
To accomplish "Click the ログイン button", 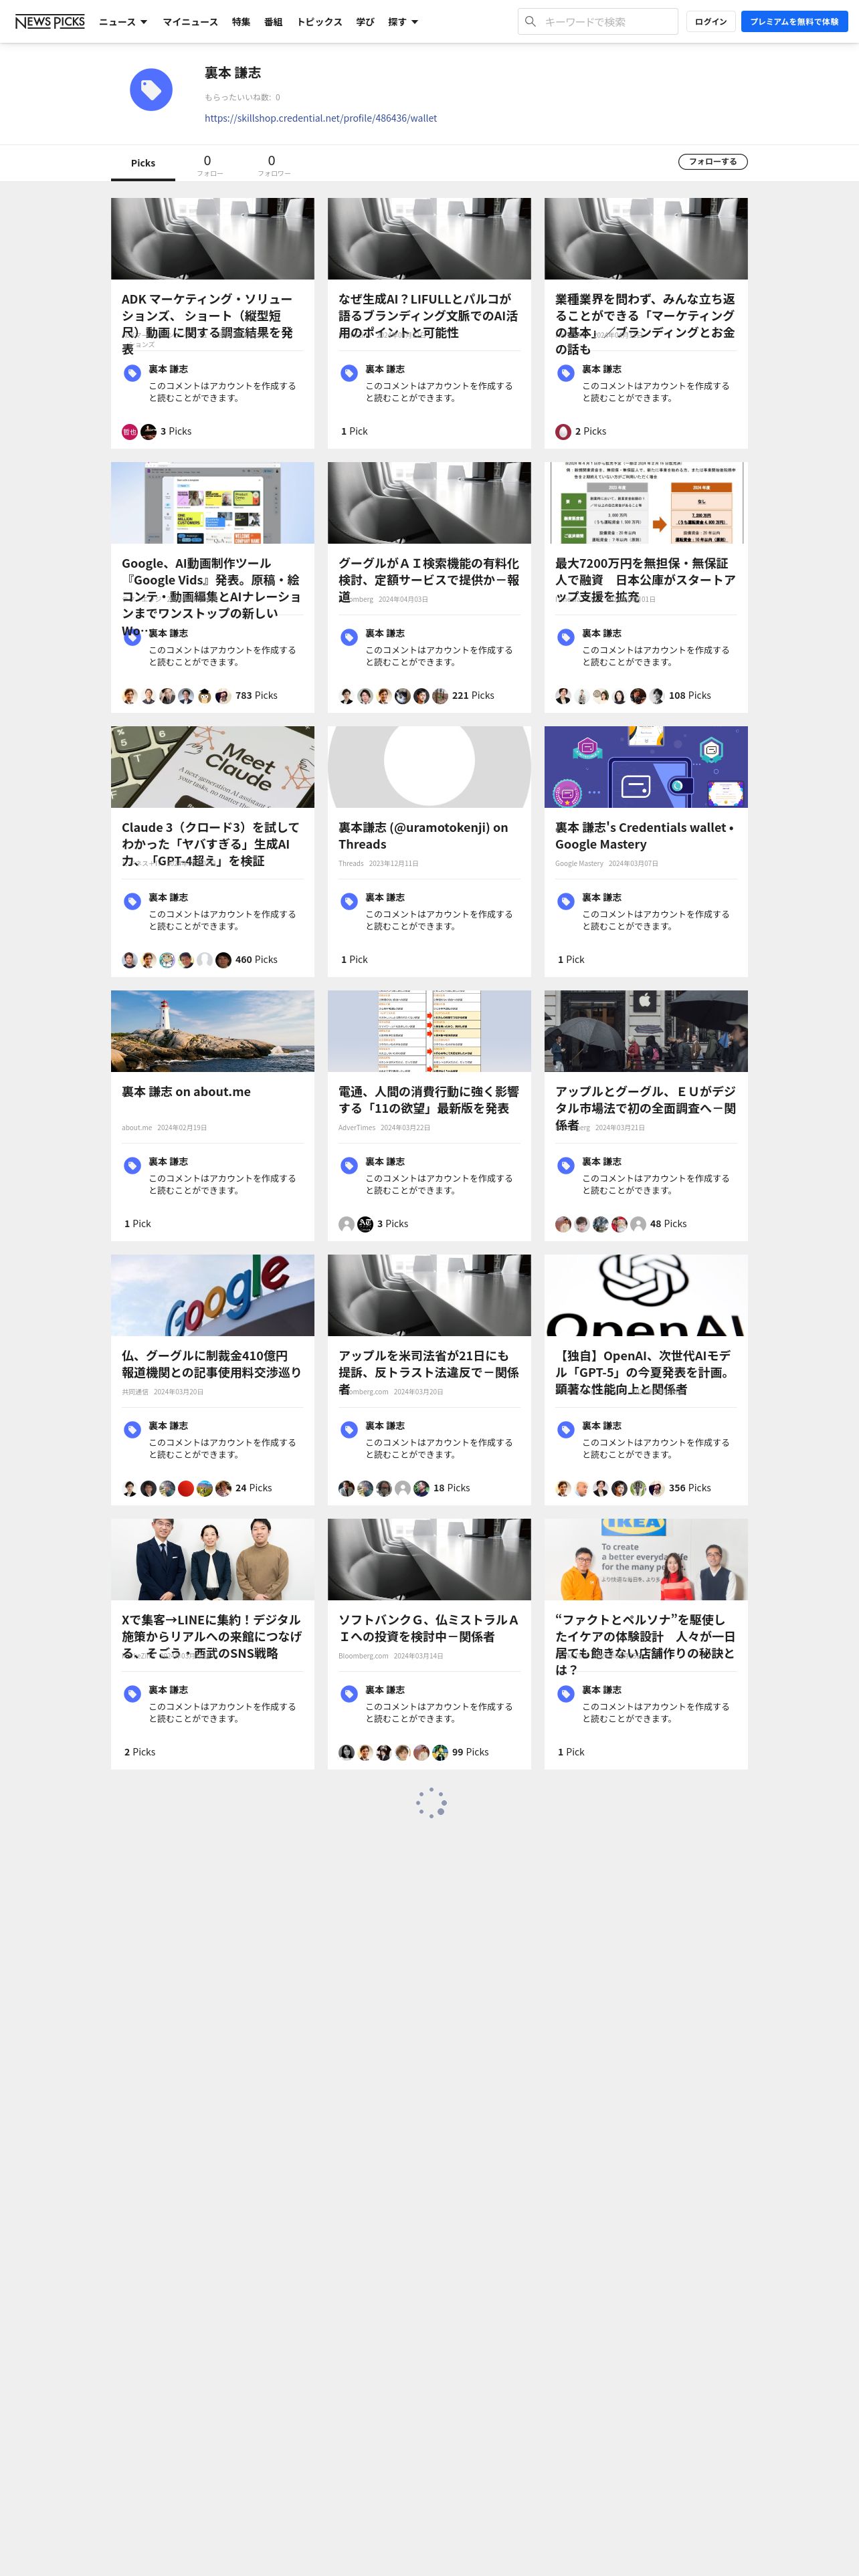I will 711,21.
